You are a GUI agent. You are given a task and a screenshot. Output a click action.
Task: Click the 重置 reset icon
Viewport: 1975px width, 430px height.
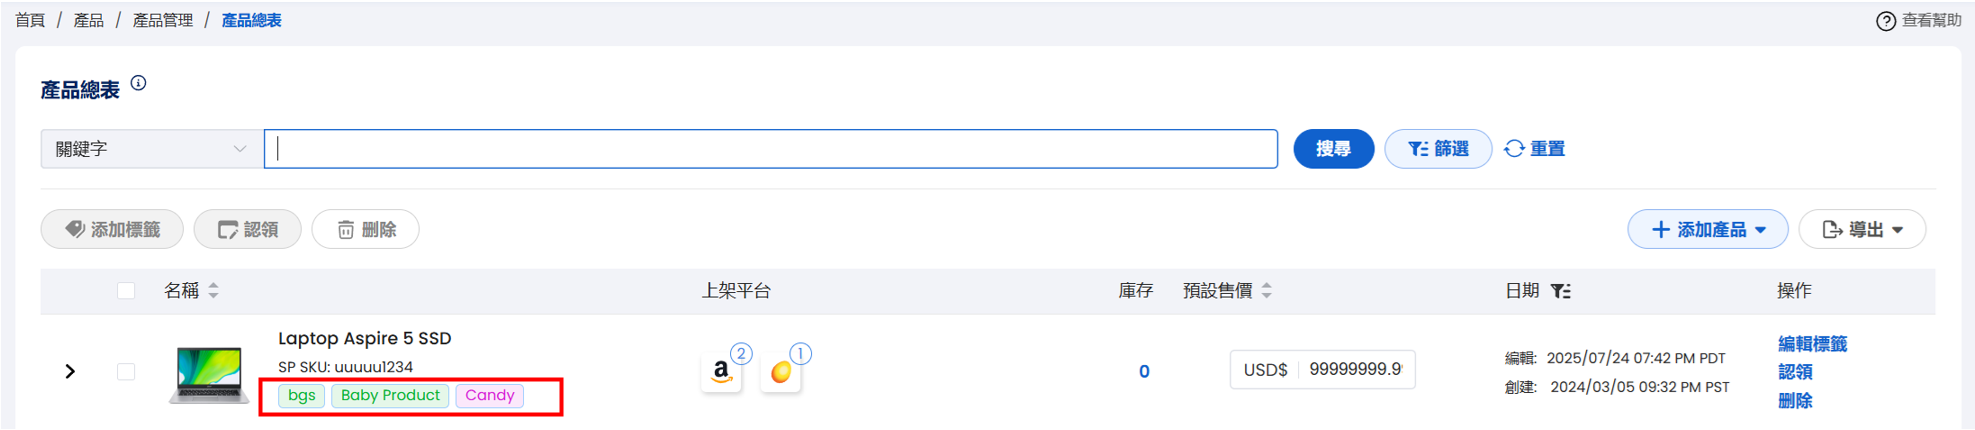pyautogui.click(x=1514, y=149)
